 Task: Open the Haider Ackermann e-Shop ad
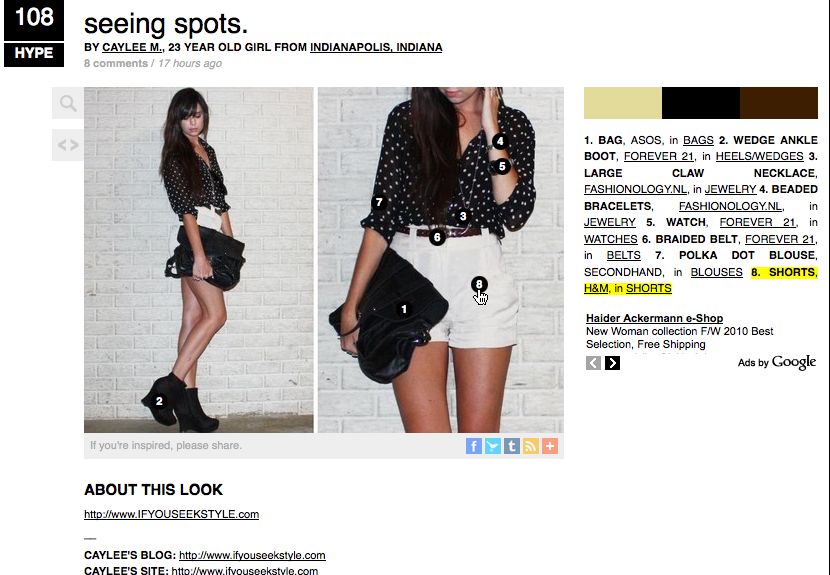654,318
